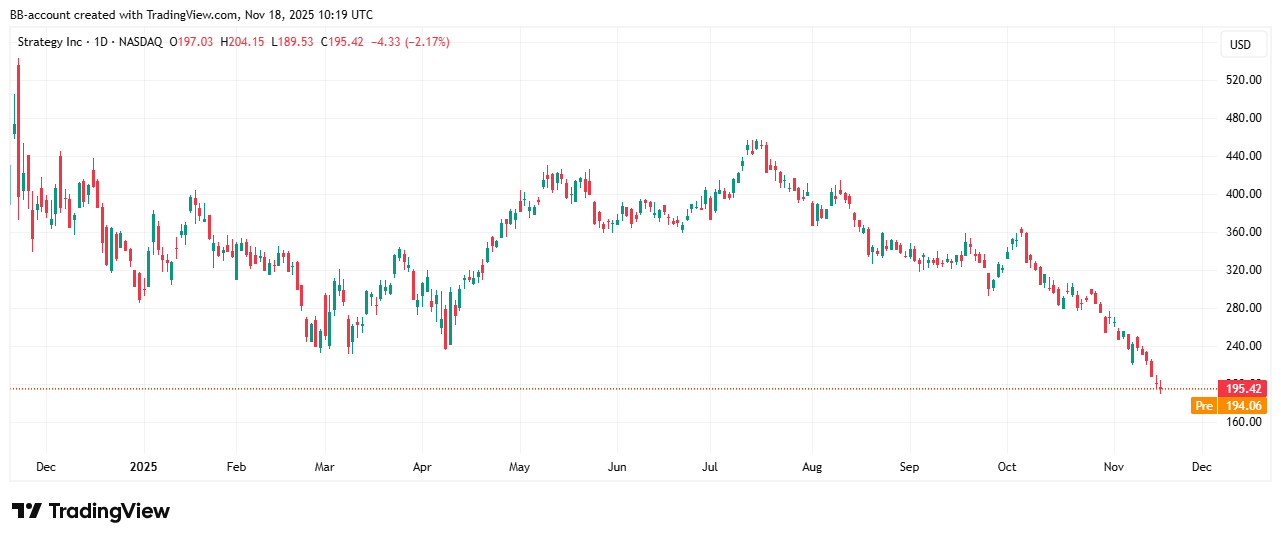Select the red 195.42 current price label

coord(1241,388)
